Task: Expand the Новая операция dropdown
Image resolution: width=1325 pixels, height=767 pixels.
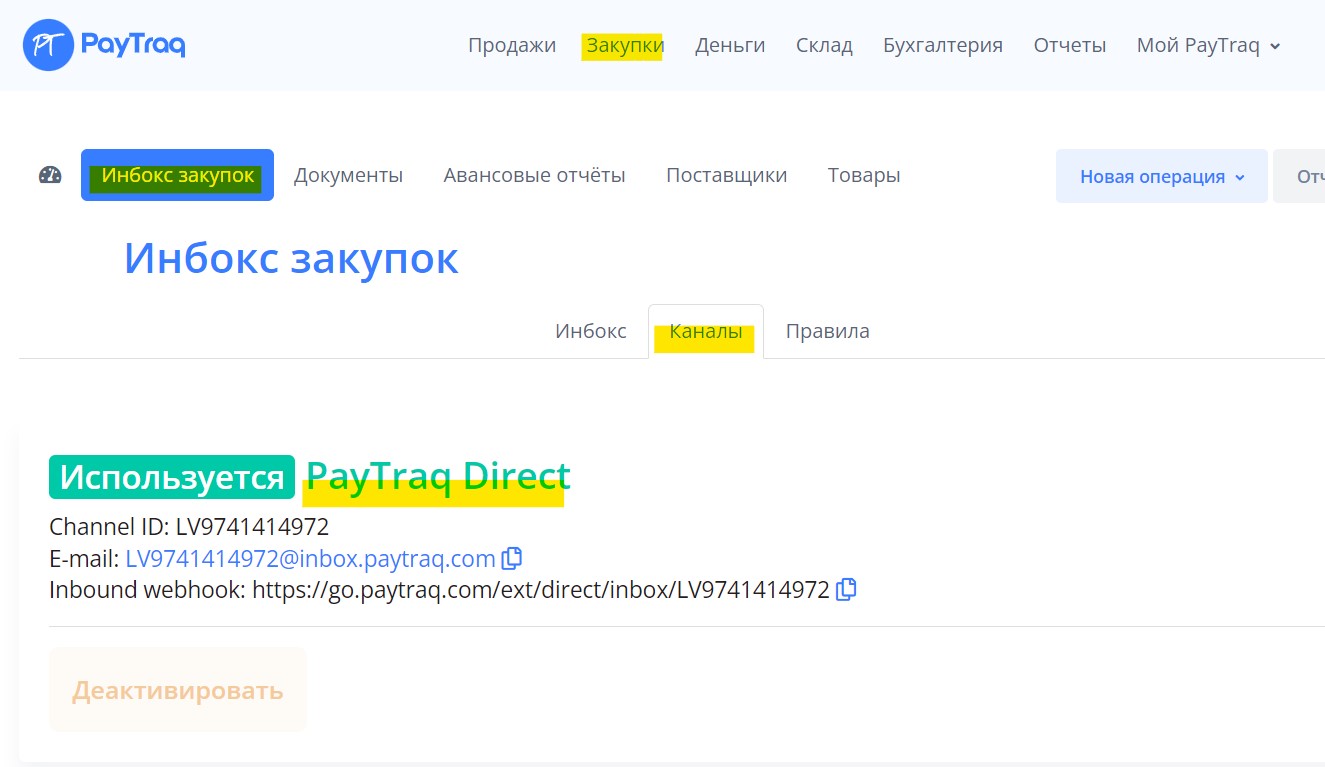Action: click(1162, 176)
